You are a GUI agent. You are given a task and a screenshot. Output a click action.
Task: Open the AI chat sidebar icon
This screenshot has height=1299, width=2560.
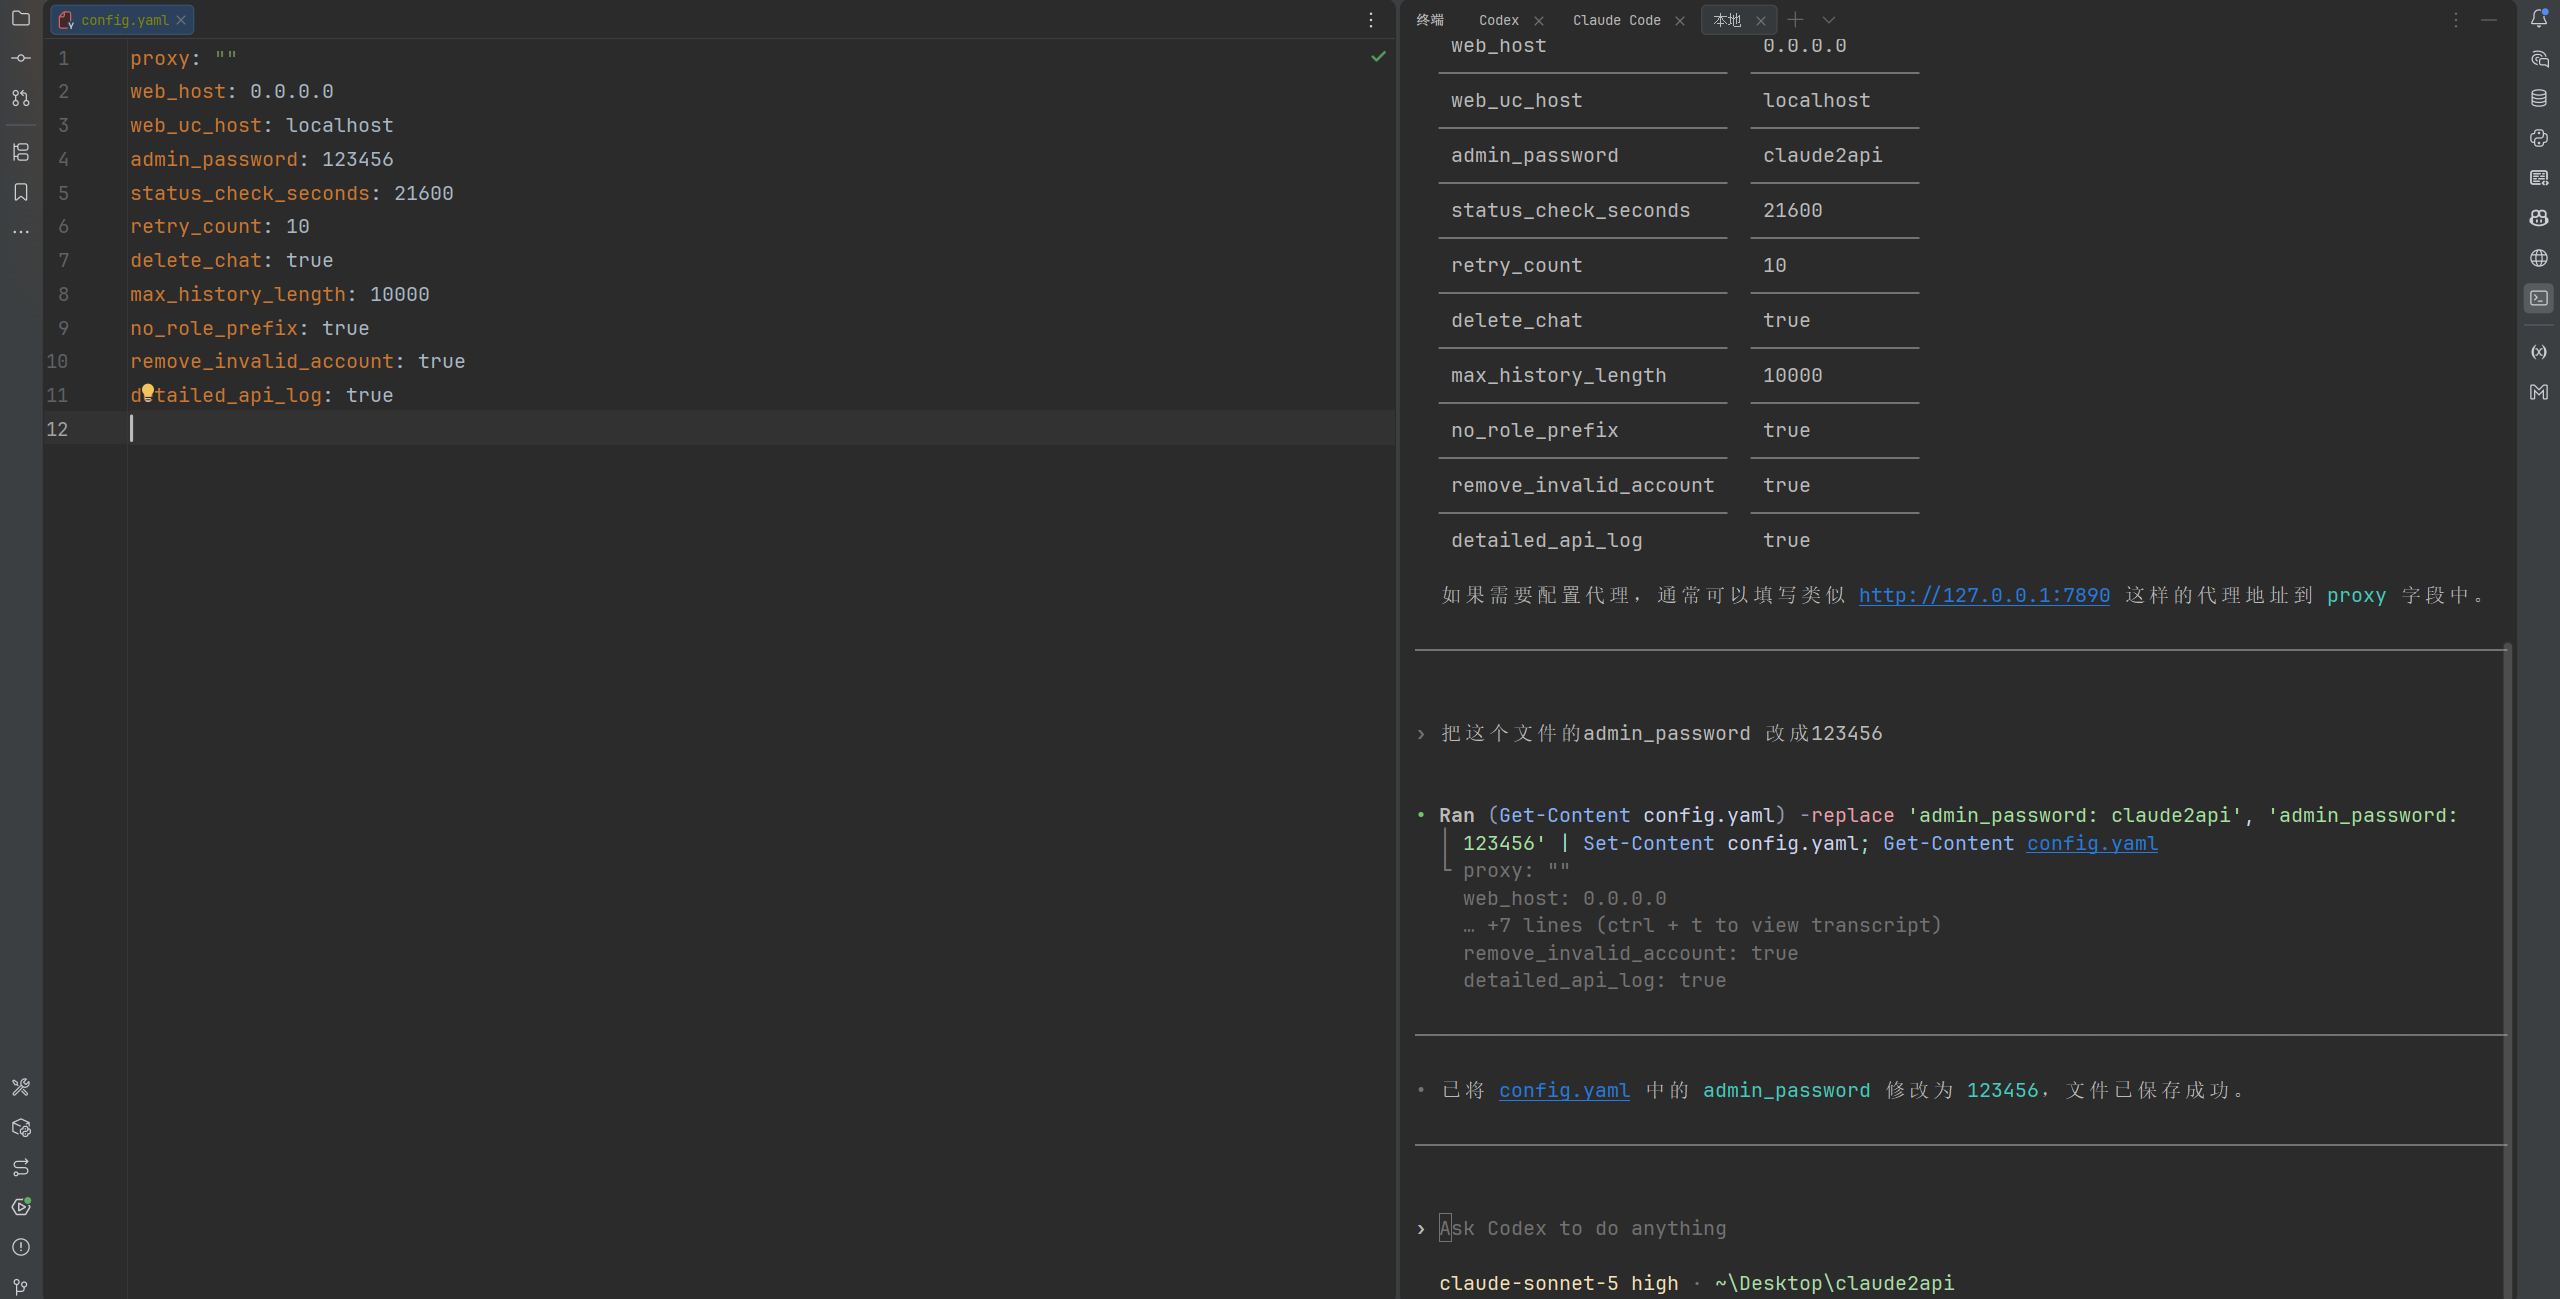(x=2539, y=58)
